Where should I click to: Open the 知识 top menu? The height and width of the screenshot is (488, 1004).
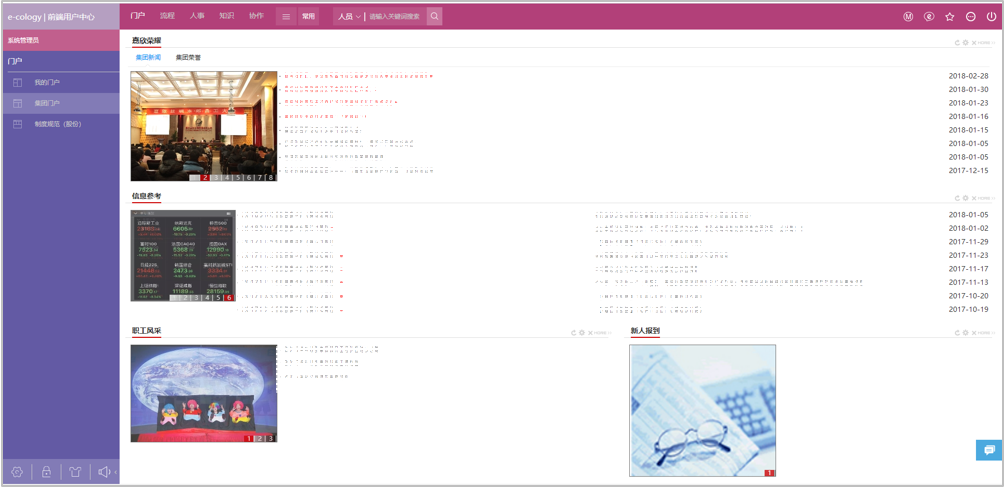226,16
